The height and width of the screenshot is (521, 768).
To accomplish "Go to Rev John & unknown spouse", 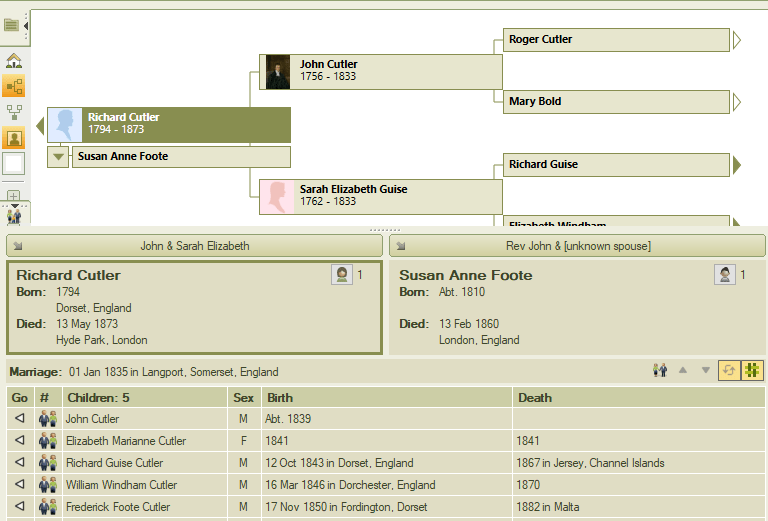I will pos(577,246).
